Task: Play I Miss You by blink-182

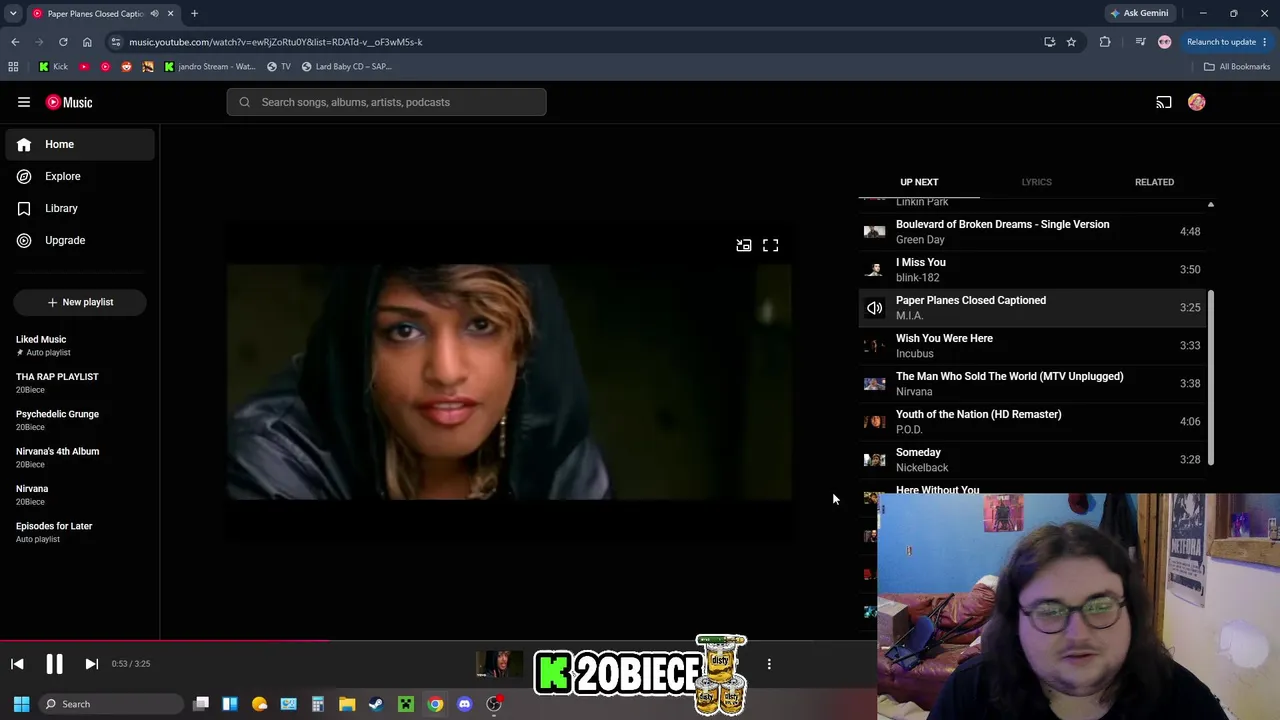Action: pyautogui.click(x=1032, y=269)
